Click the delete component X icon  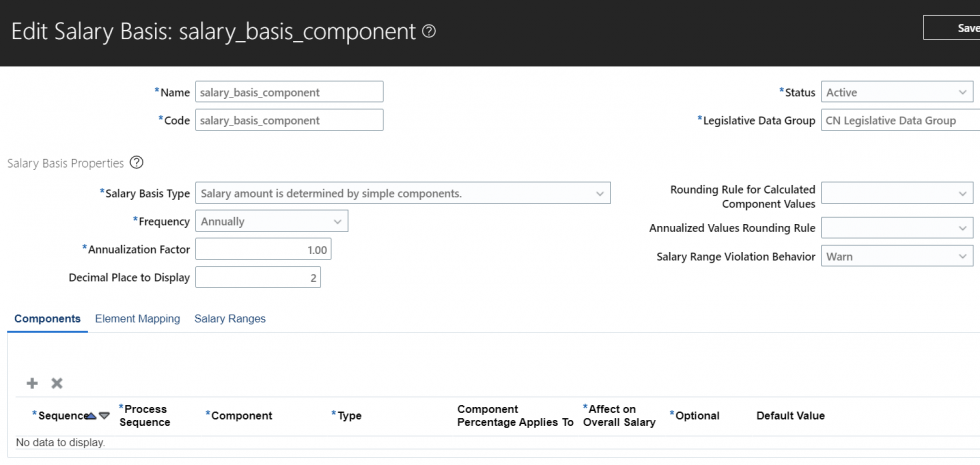coord(57,383)
